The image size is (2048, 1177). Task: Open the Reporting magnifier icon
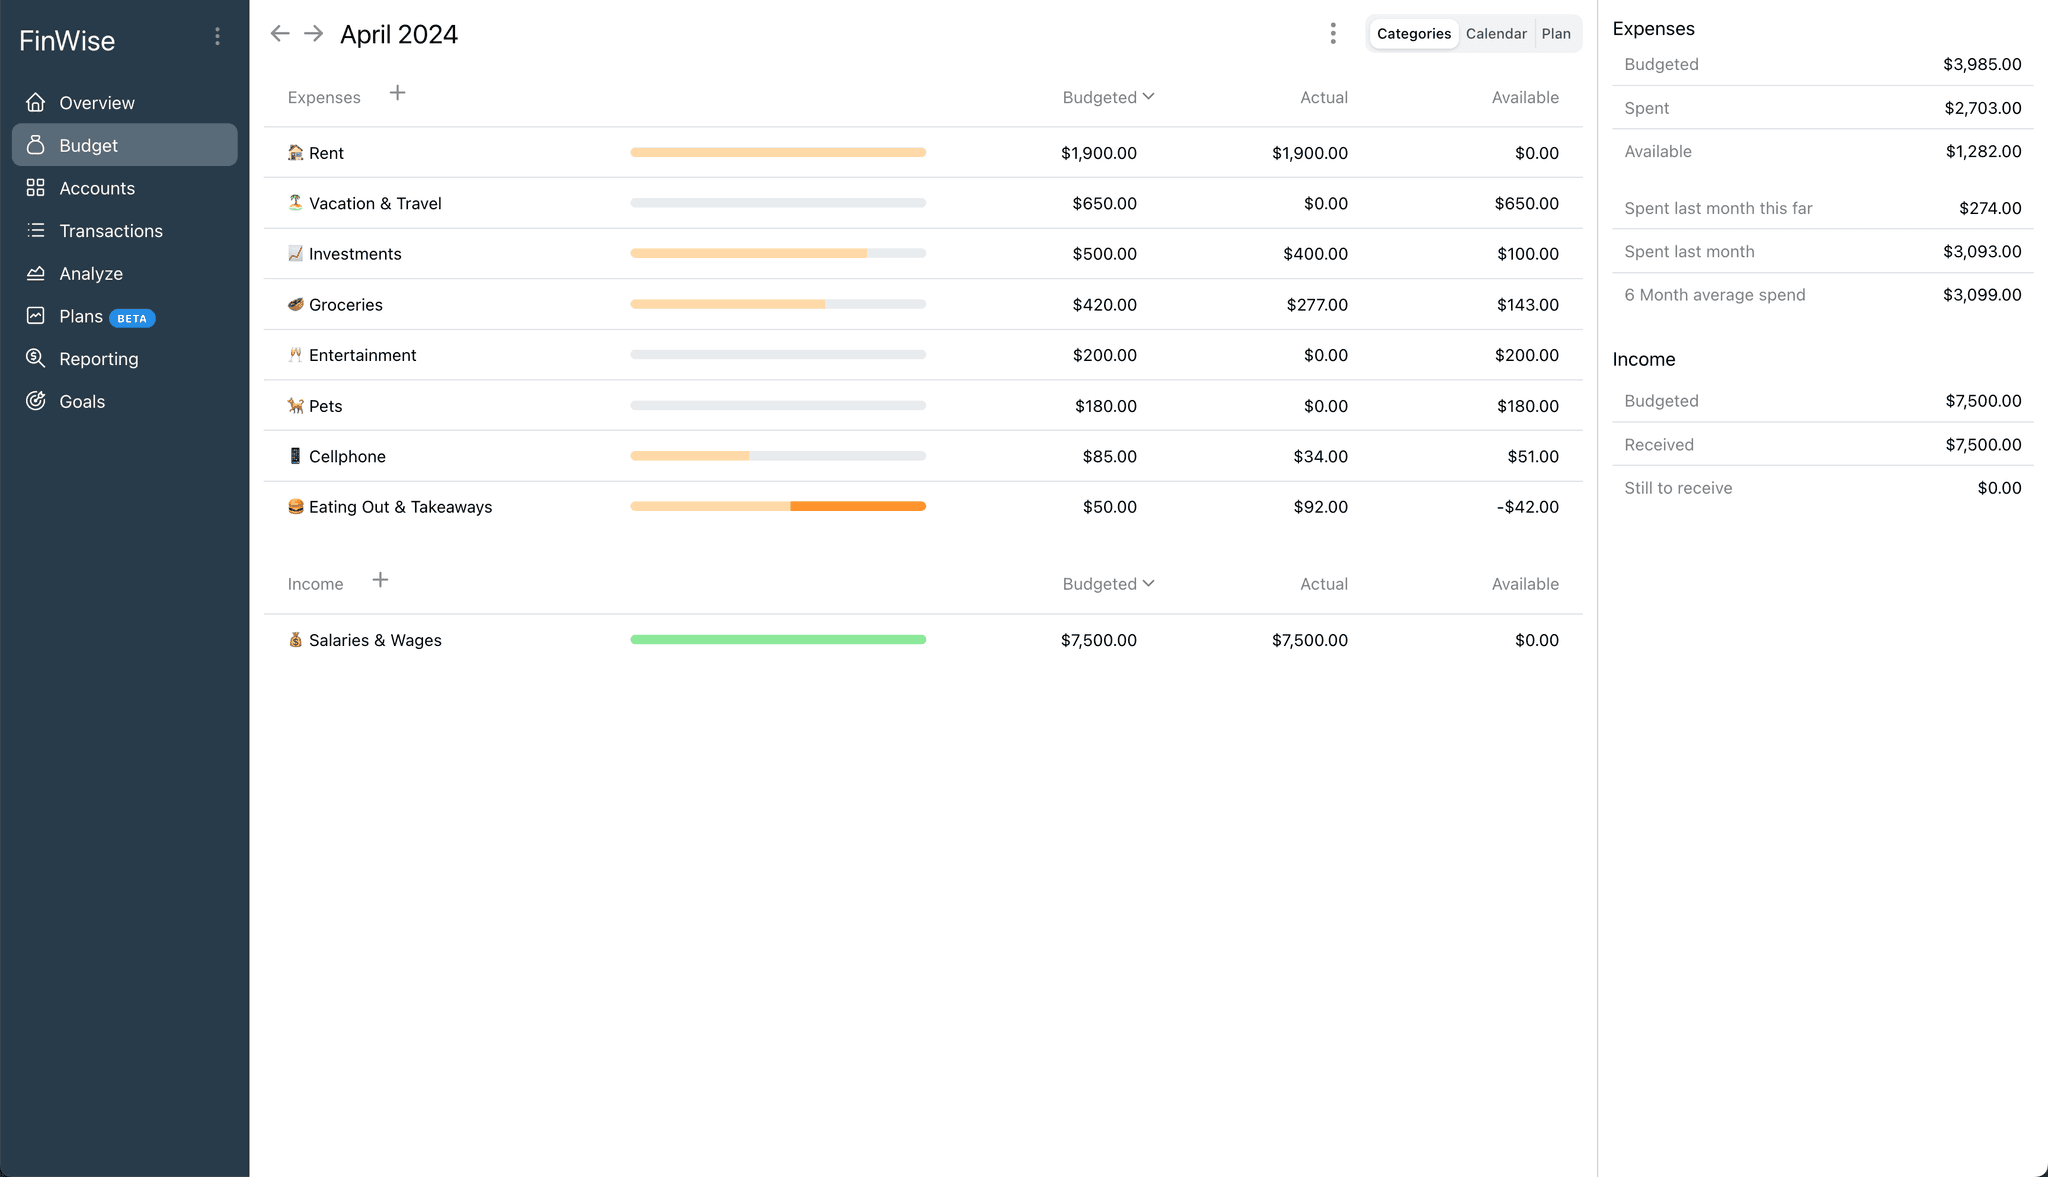click(x=35, y=358)
